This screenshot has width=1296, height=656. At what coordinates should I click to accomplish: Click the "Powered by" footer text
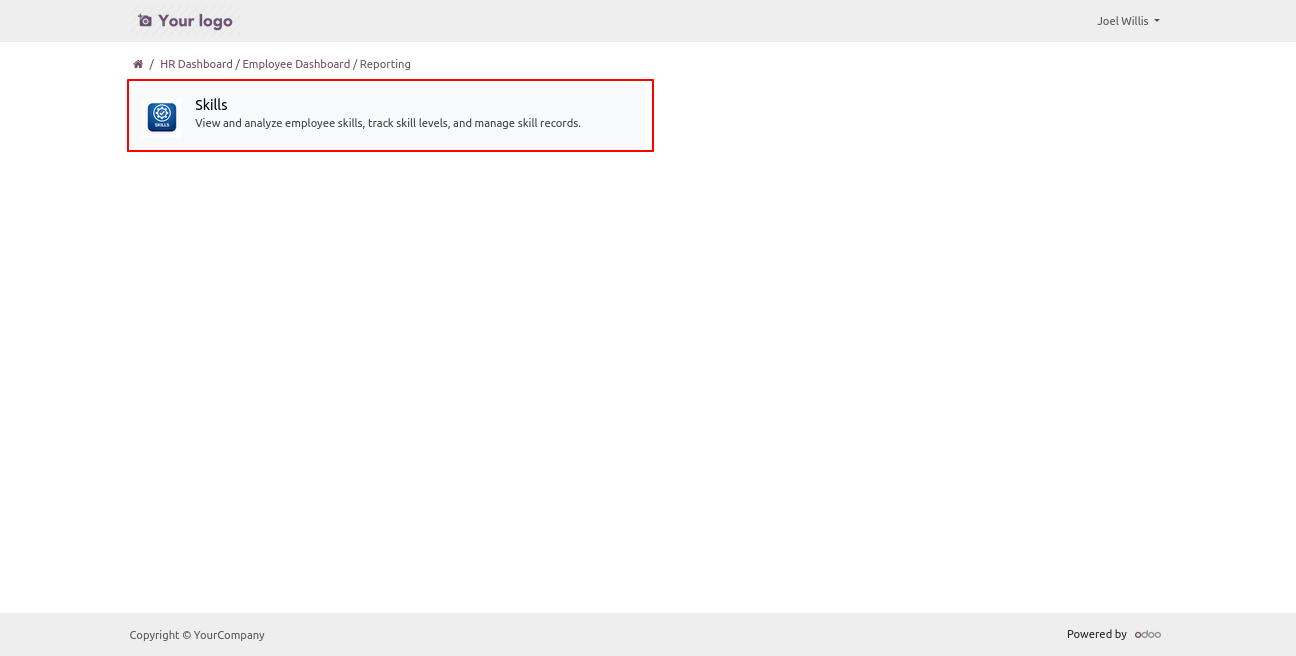(1096, 634)
